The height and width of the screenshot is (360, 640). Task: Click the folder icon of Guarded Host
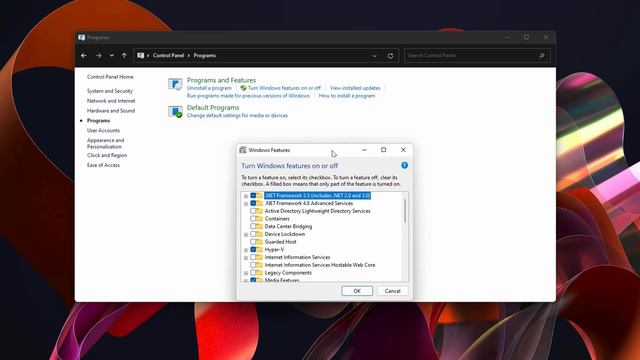click(260, 242)
